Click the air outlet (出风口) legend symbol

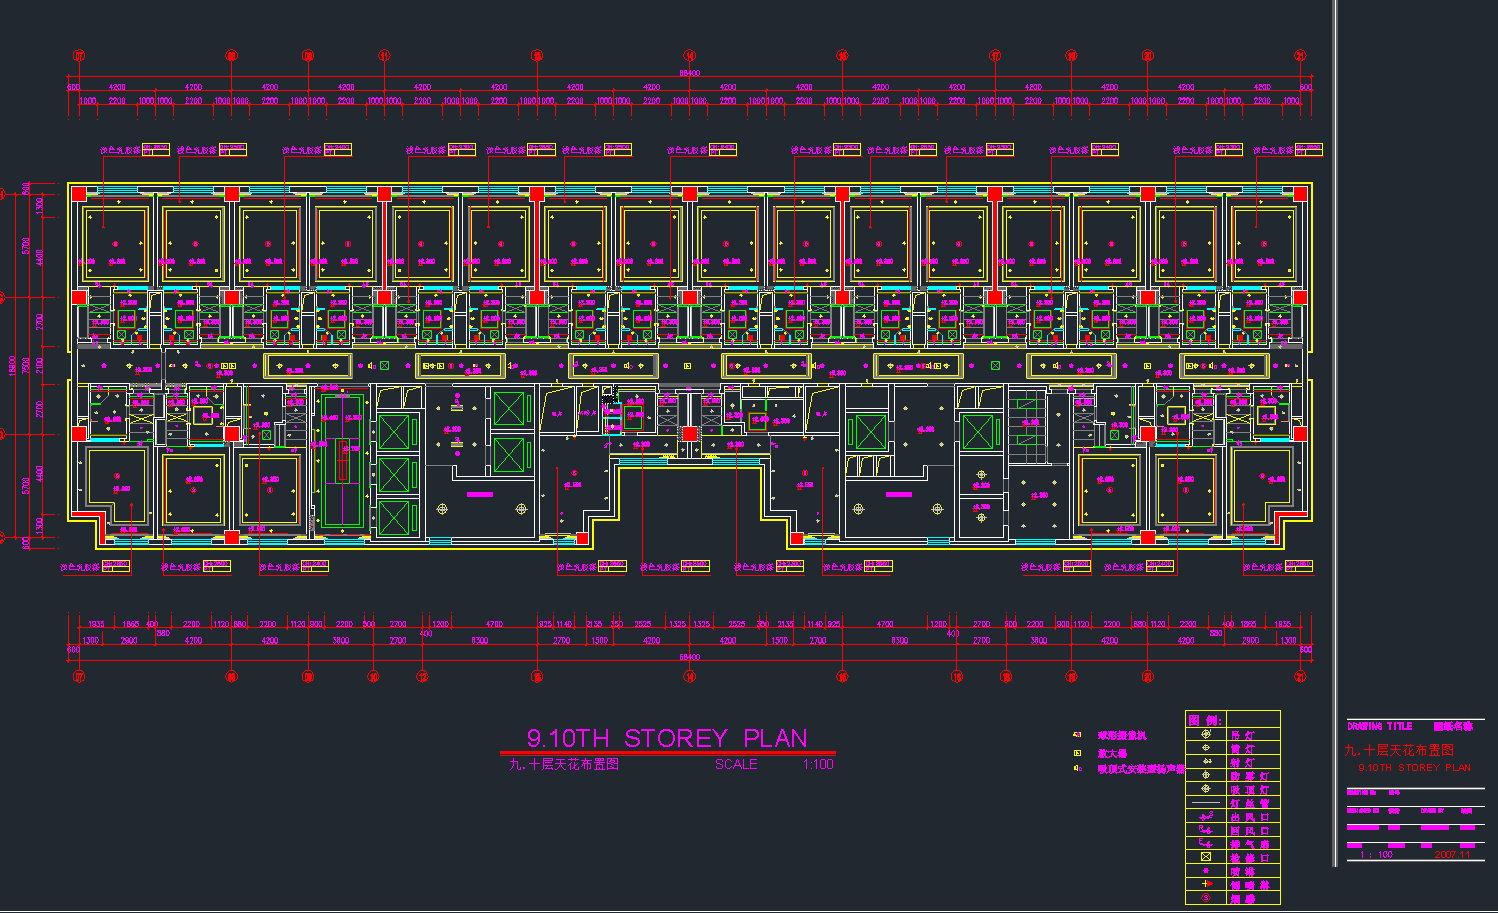pos(1205,816)
